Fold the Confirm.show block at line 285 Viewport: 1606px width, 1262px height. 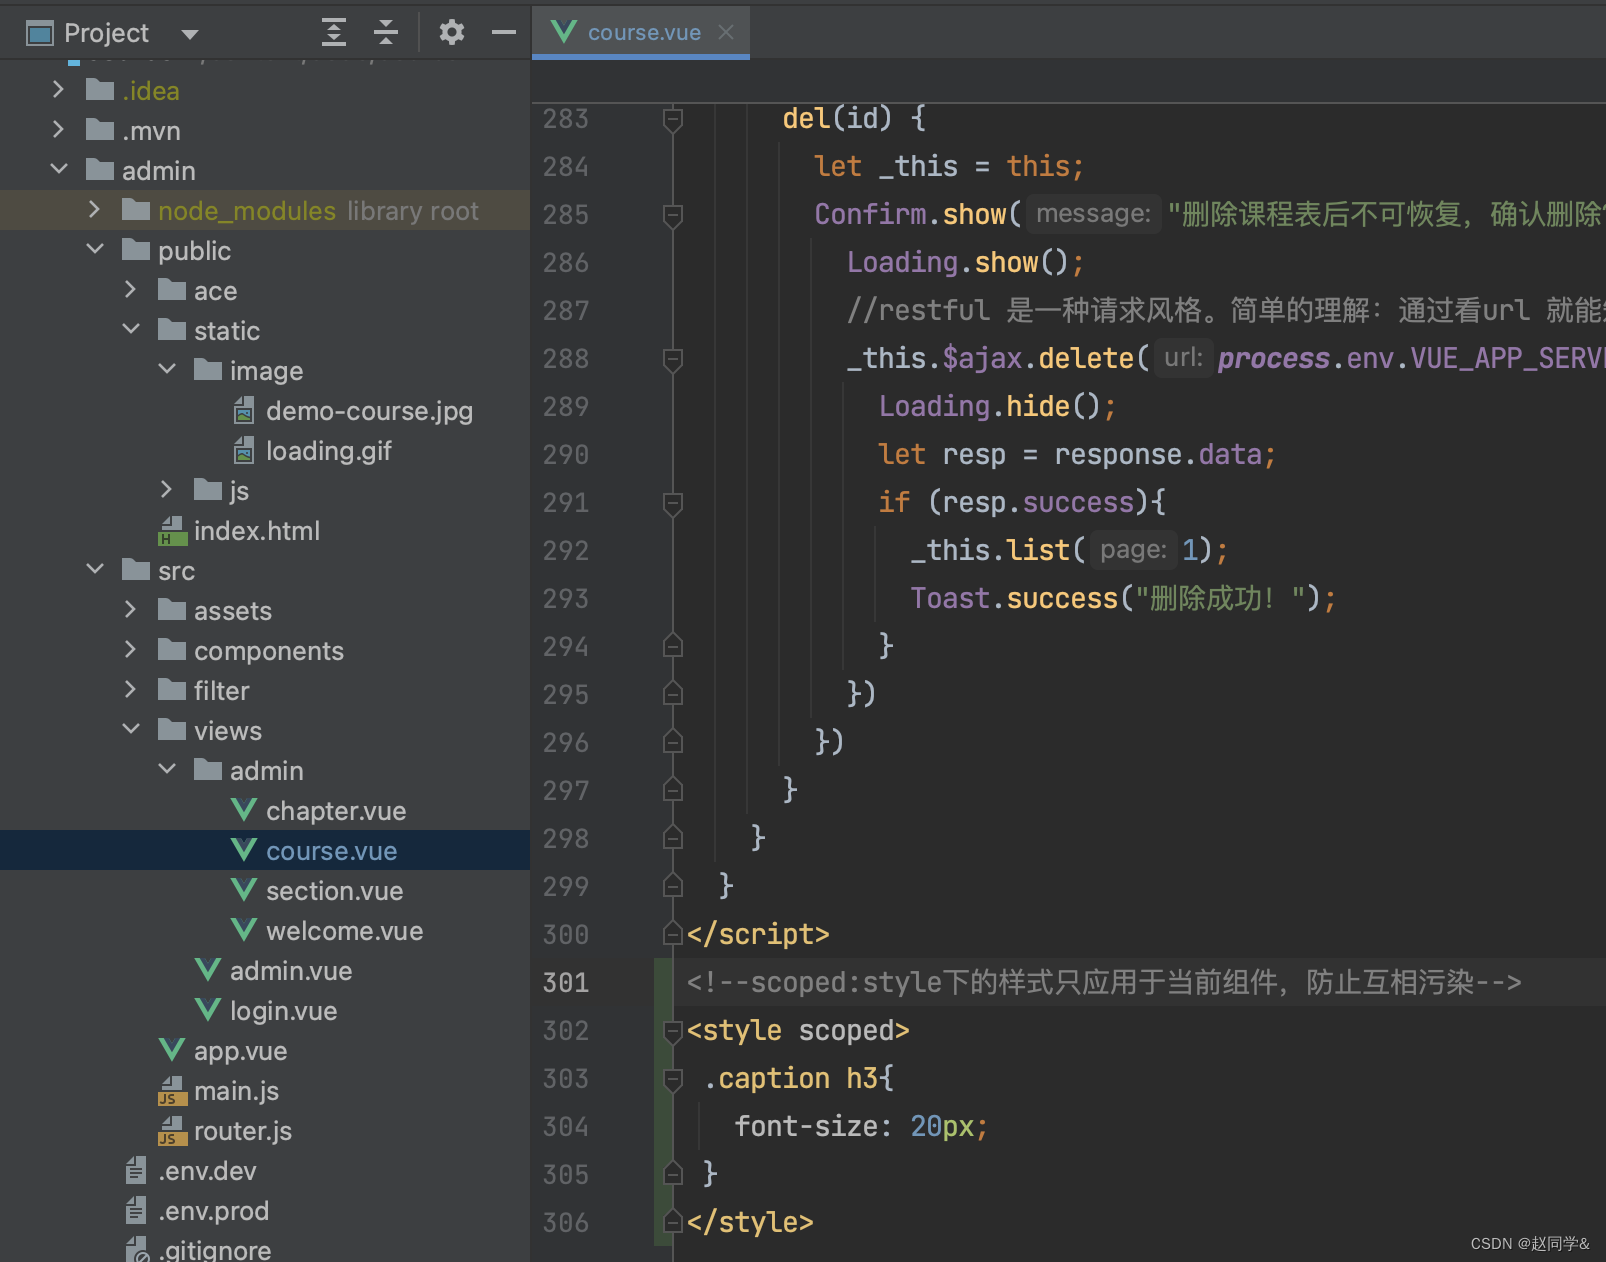tap(673, 215)
